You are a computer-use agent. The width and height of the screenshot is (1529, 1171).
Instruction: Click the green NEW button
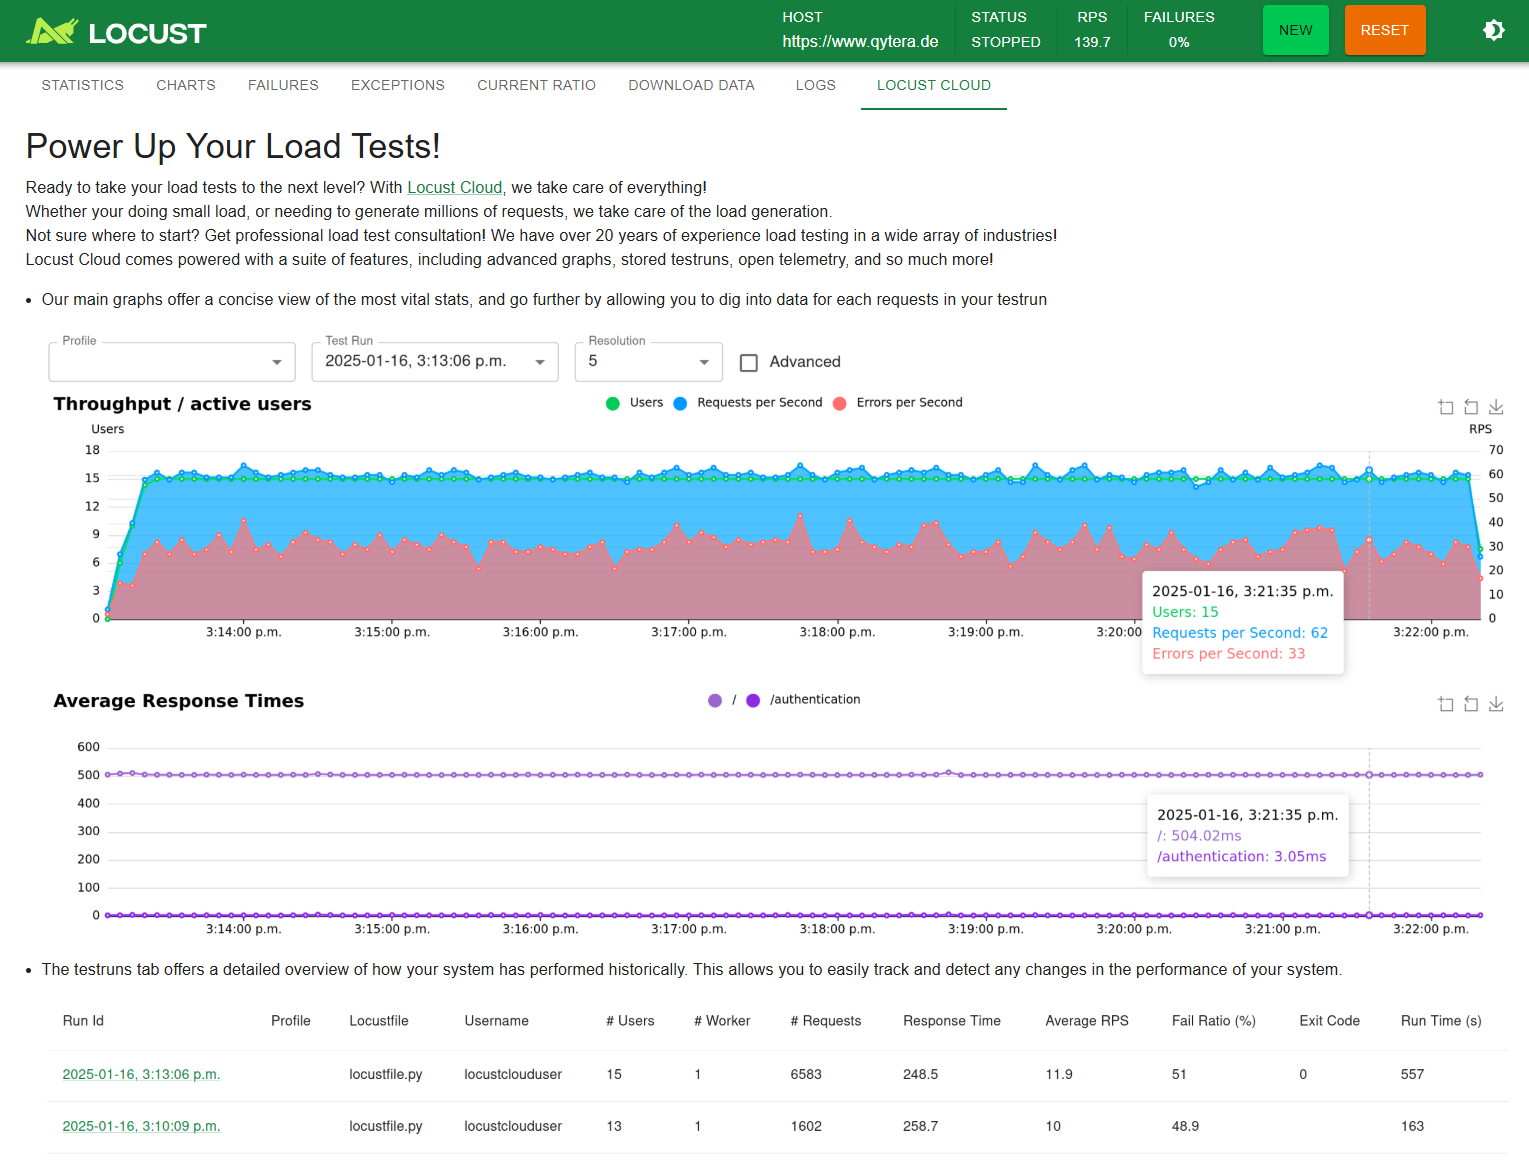(1295, 30)
